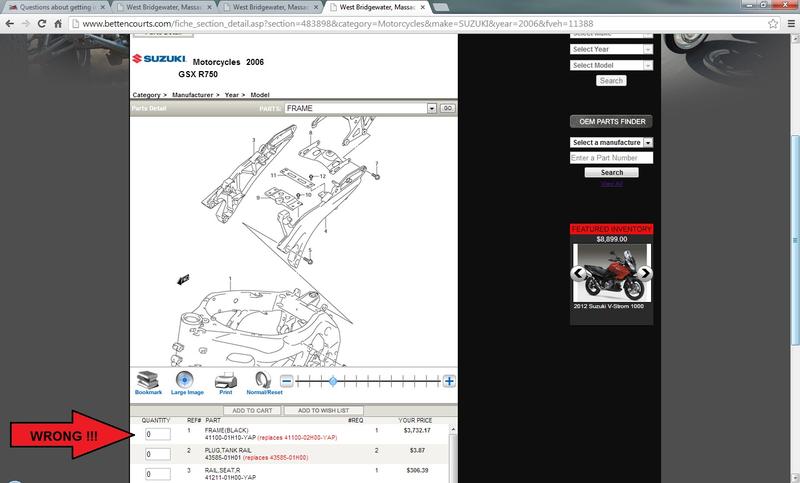Select the active West Bridgewater tab
The height and width of the screenshot is (483, 800).
click(378, 8)
